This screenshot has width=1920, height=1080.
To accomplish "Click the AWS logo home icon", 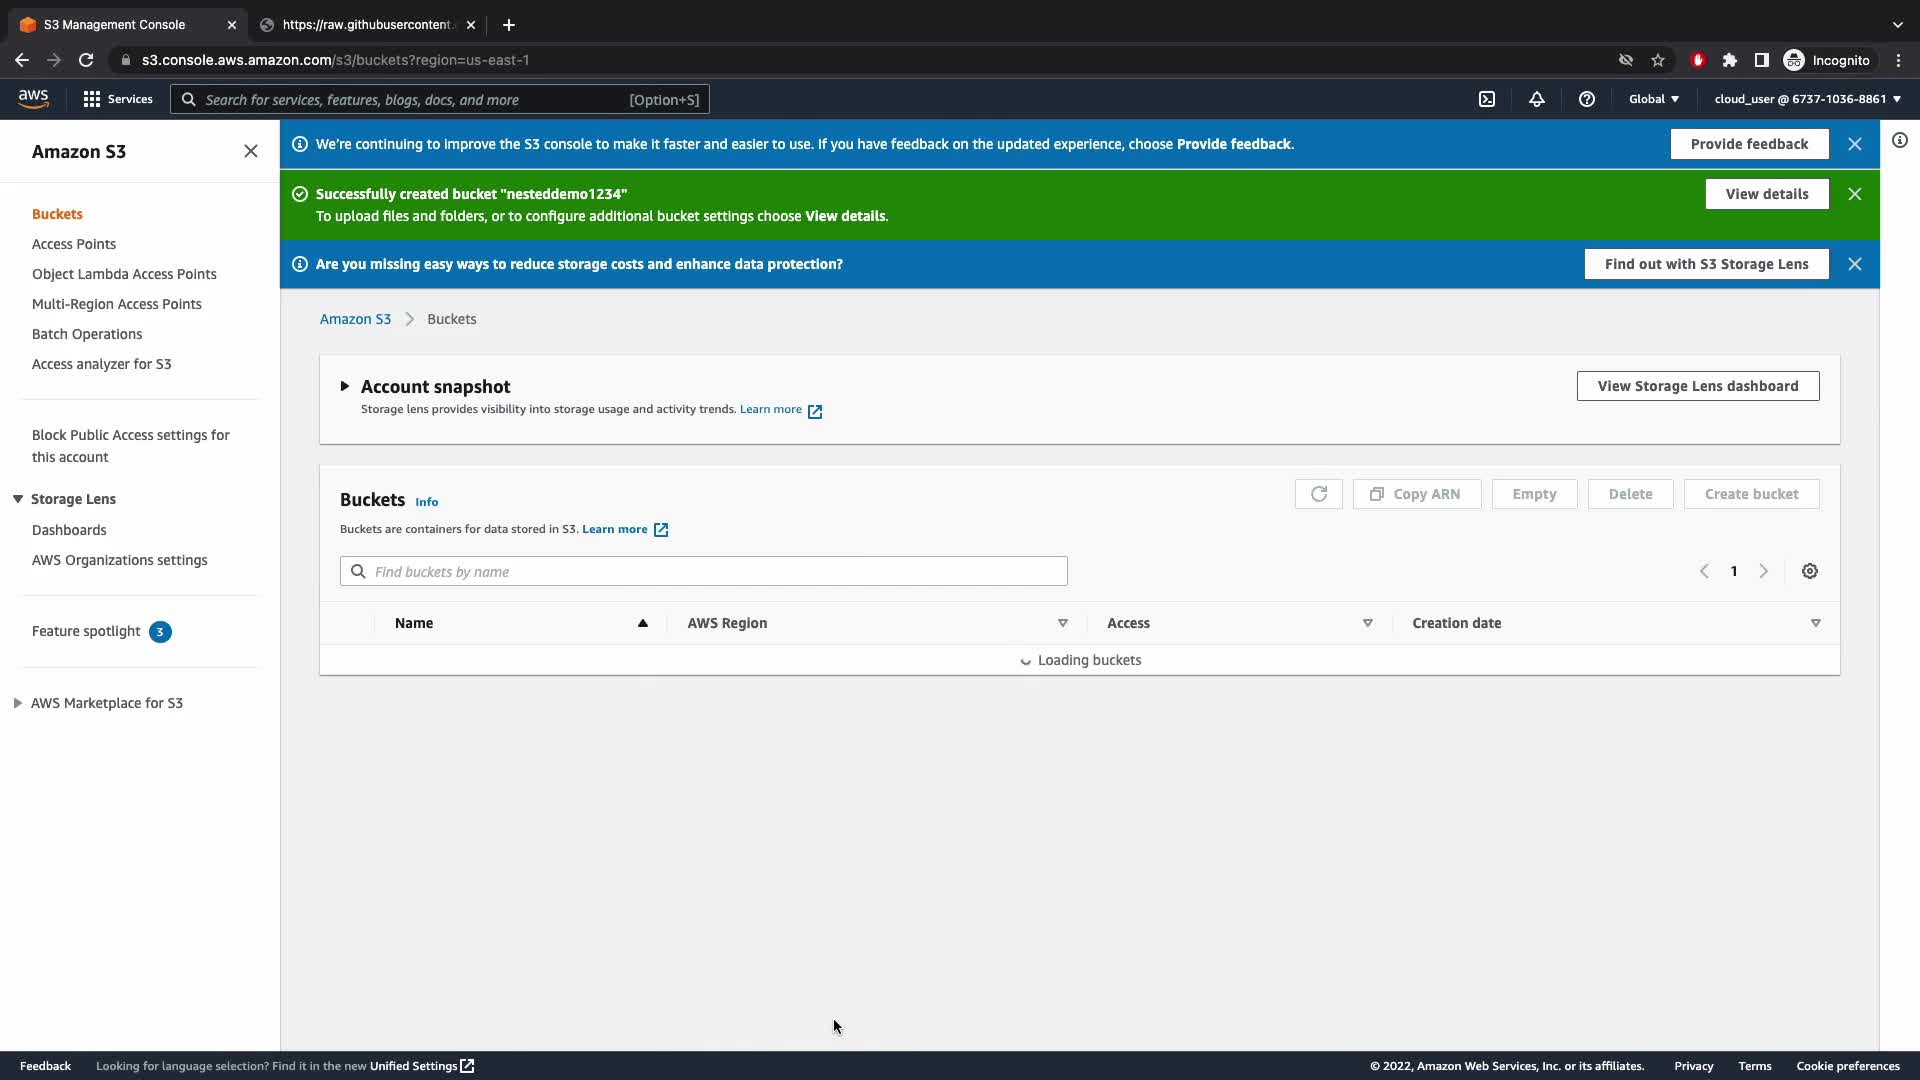I will point(33,98).
